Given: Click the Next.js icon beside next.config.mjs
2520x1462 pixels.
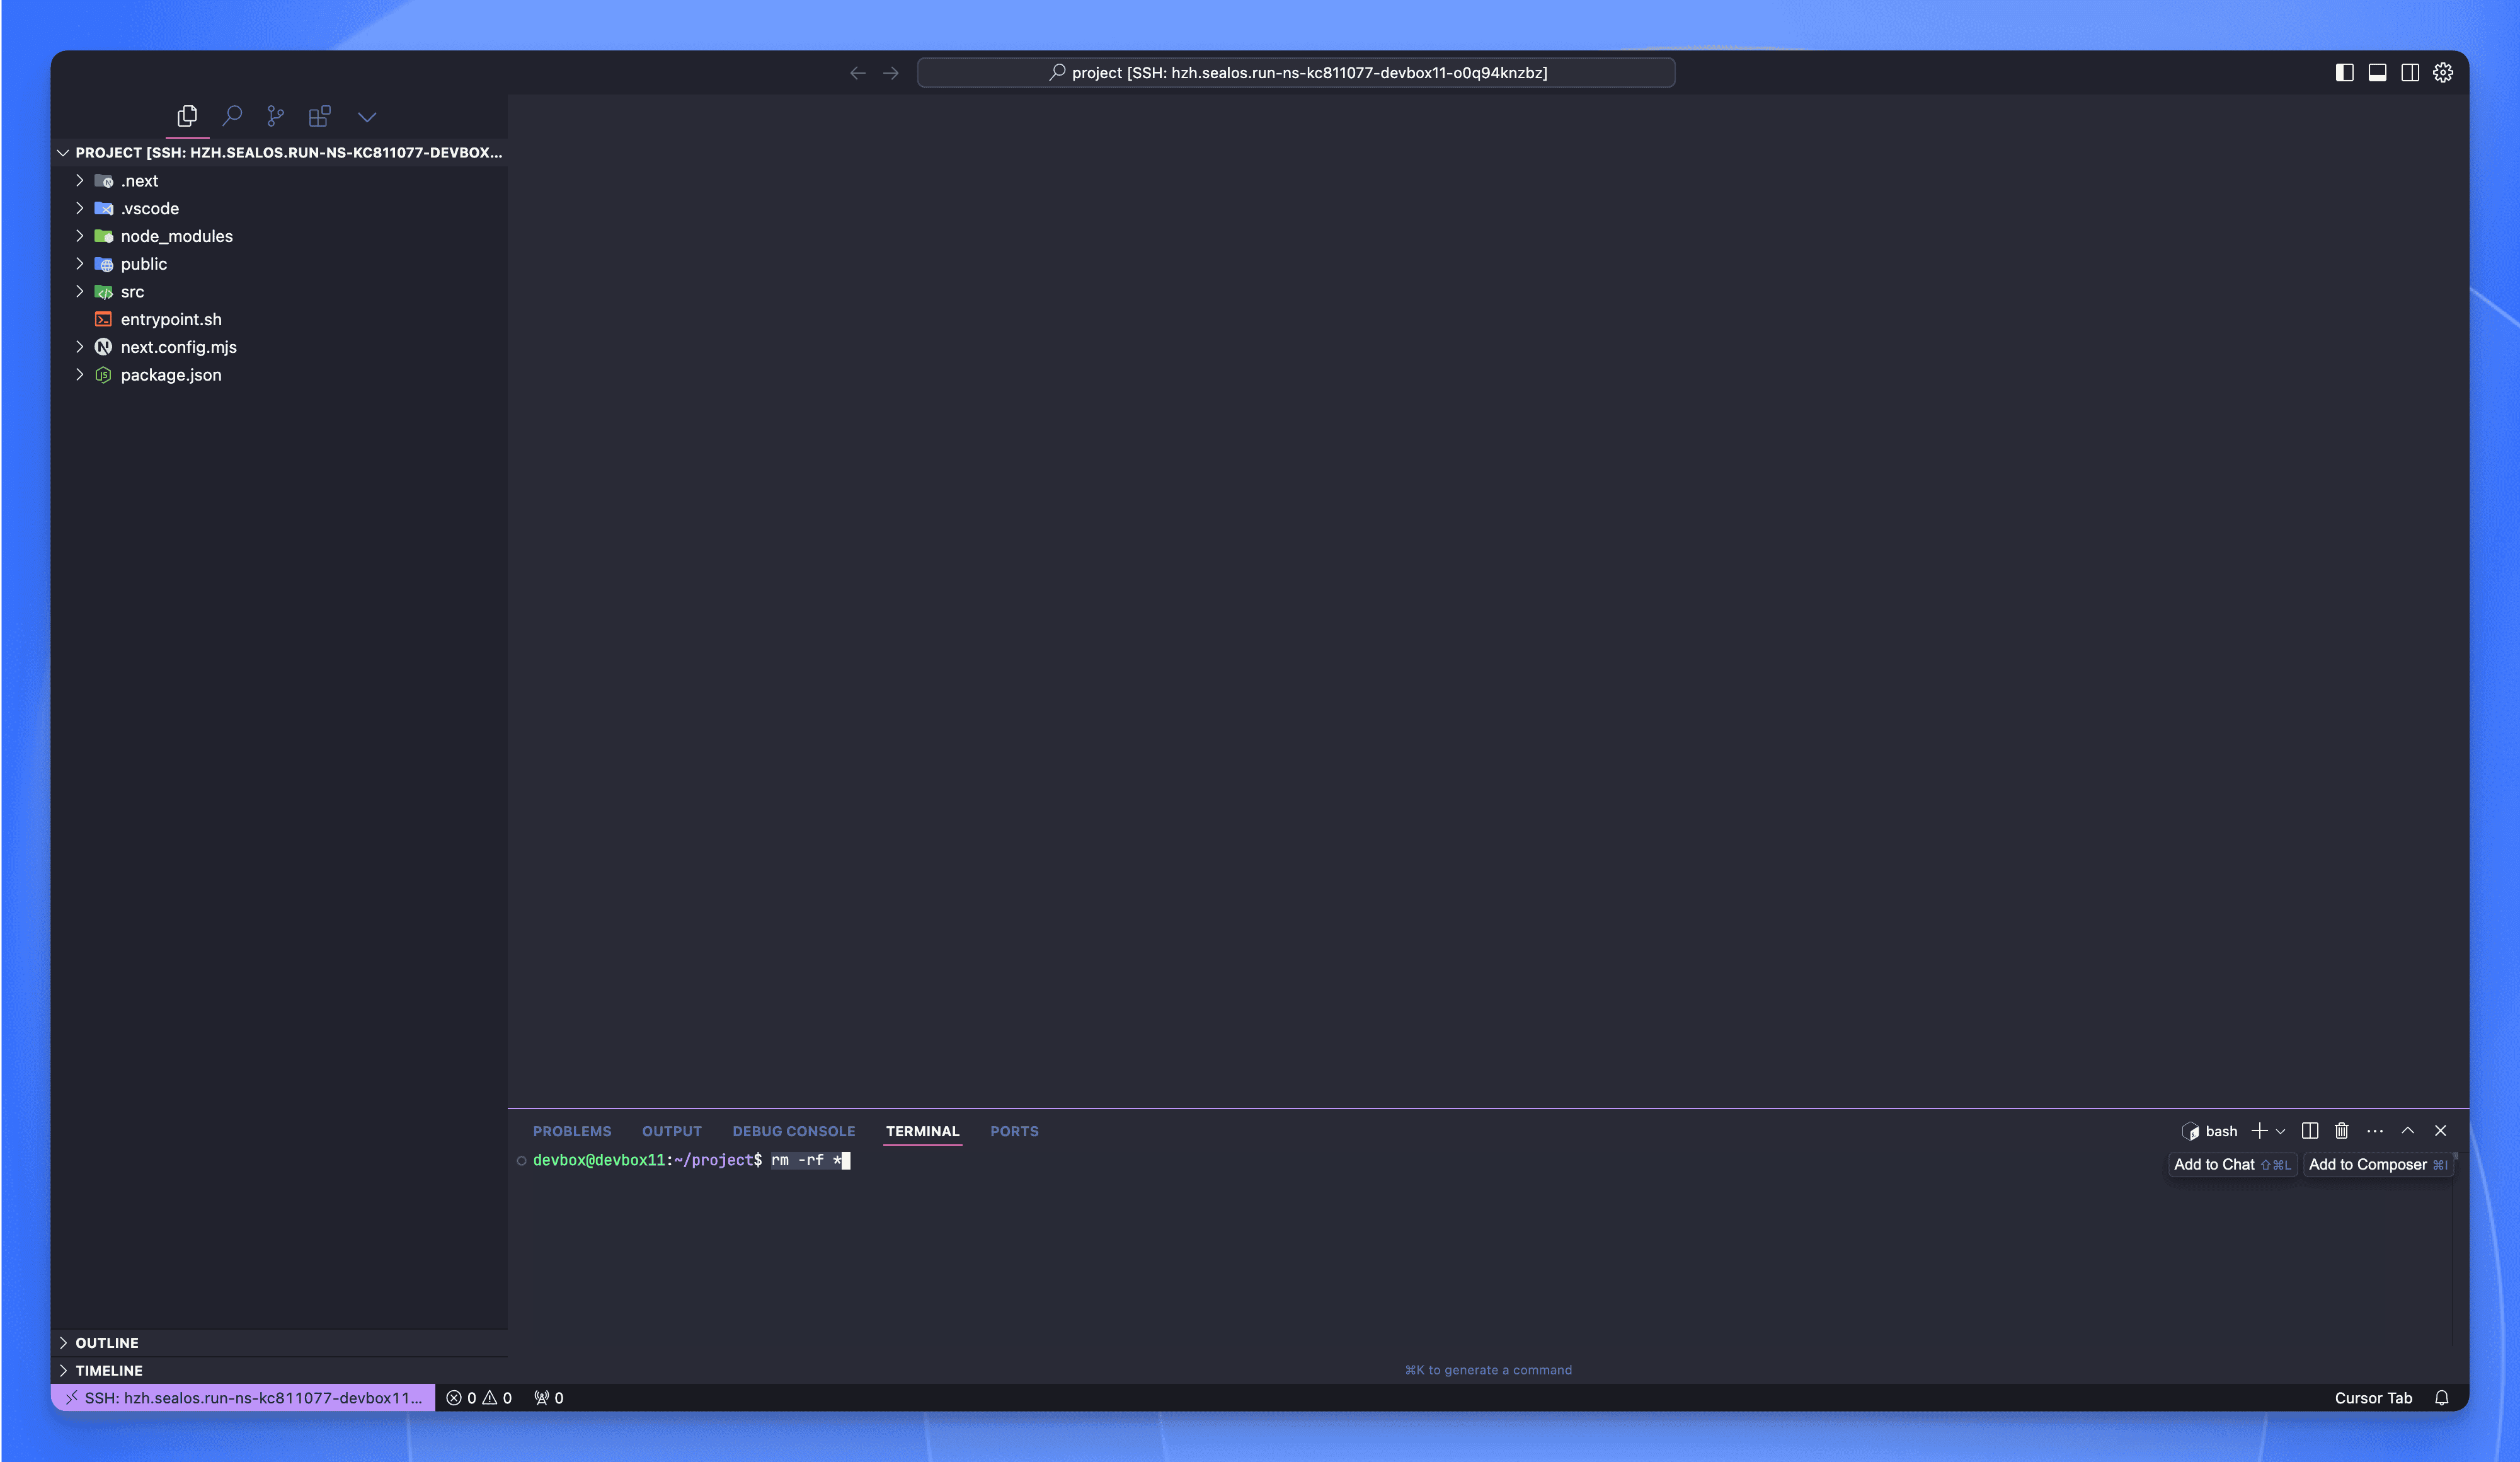Looking at the screenshot, I should coord(103,347).
